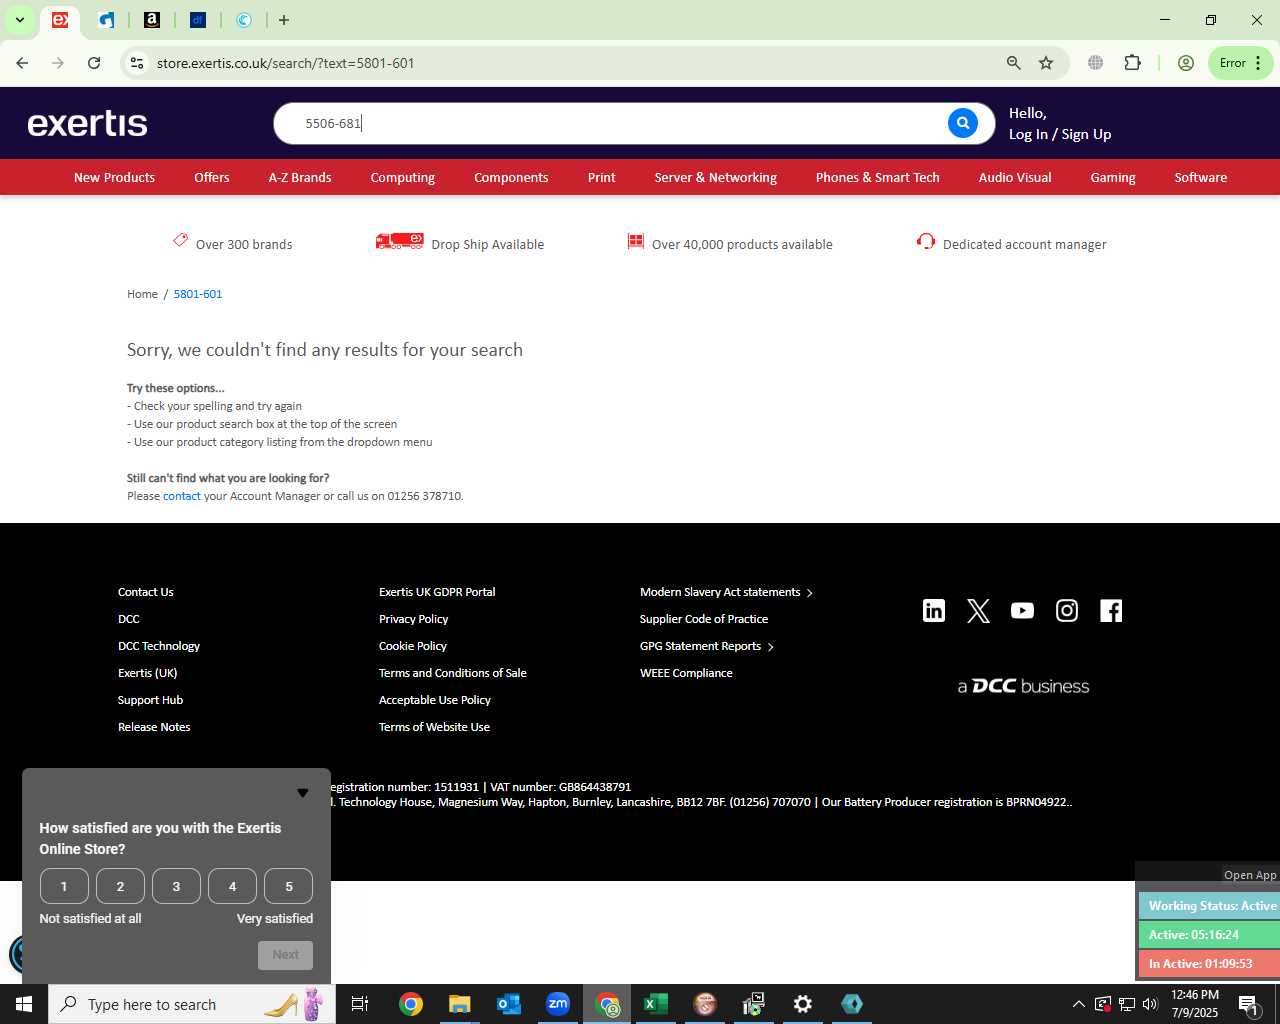1280x1024 pixels.
Task: Open the YouTube social icon
Action: click(x=1022, y=611)
